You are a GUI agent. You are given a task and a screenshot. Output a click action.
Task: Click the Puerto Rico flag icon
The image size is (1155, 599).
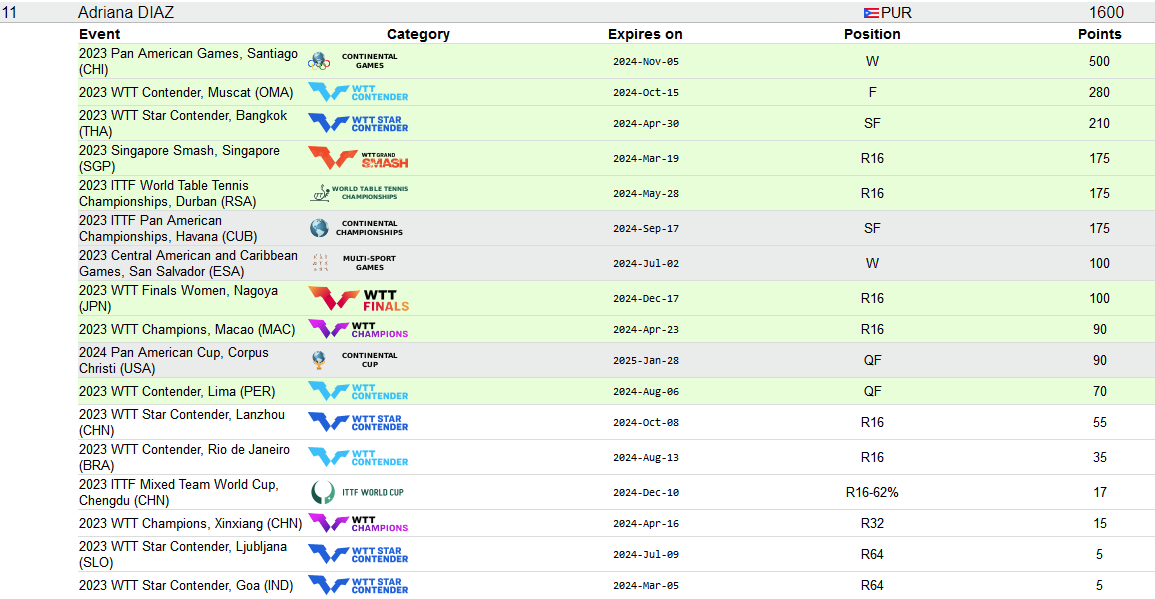point(871,13)
